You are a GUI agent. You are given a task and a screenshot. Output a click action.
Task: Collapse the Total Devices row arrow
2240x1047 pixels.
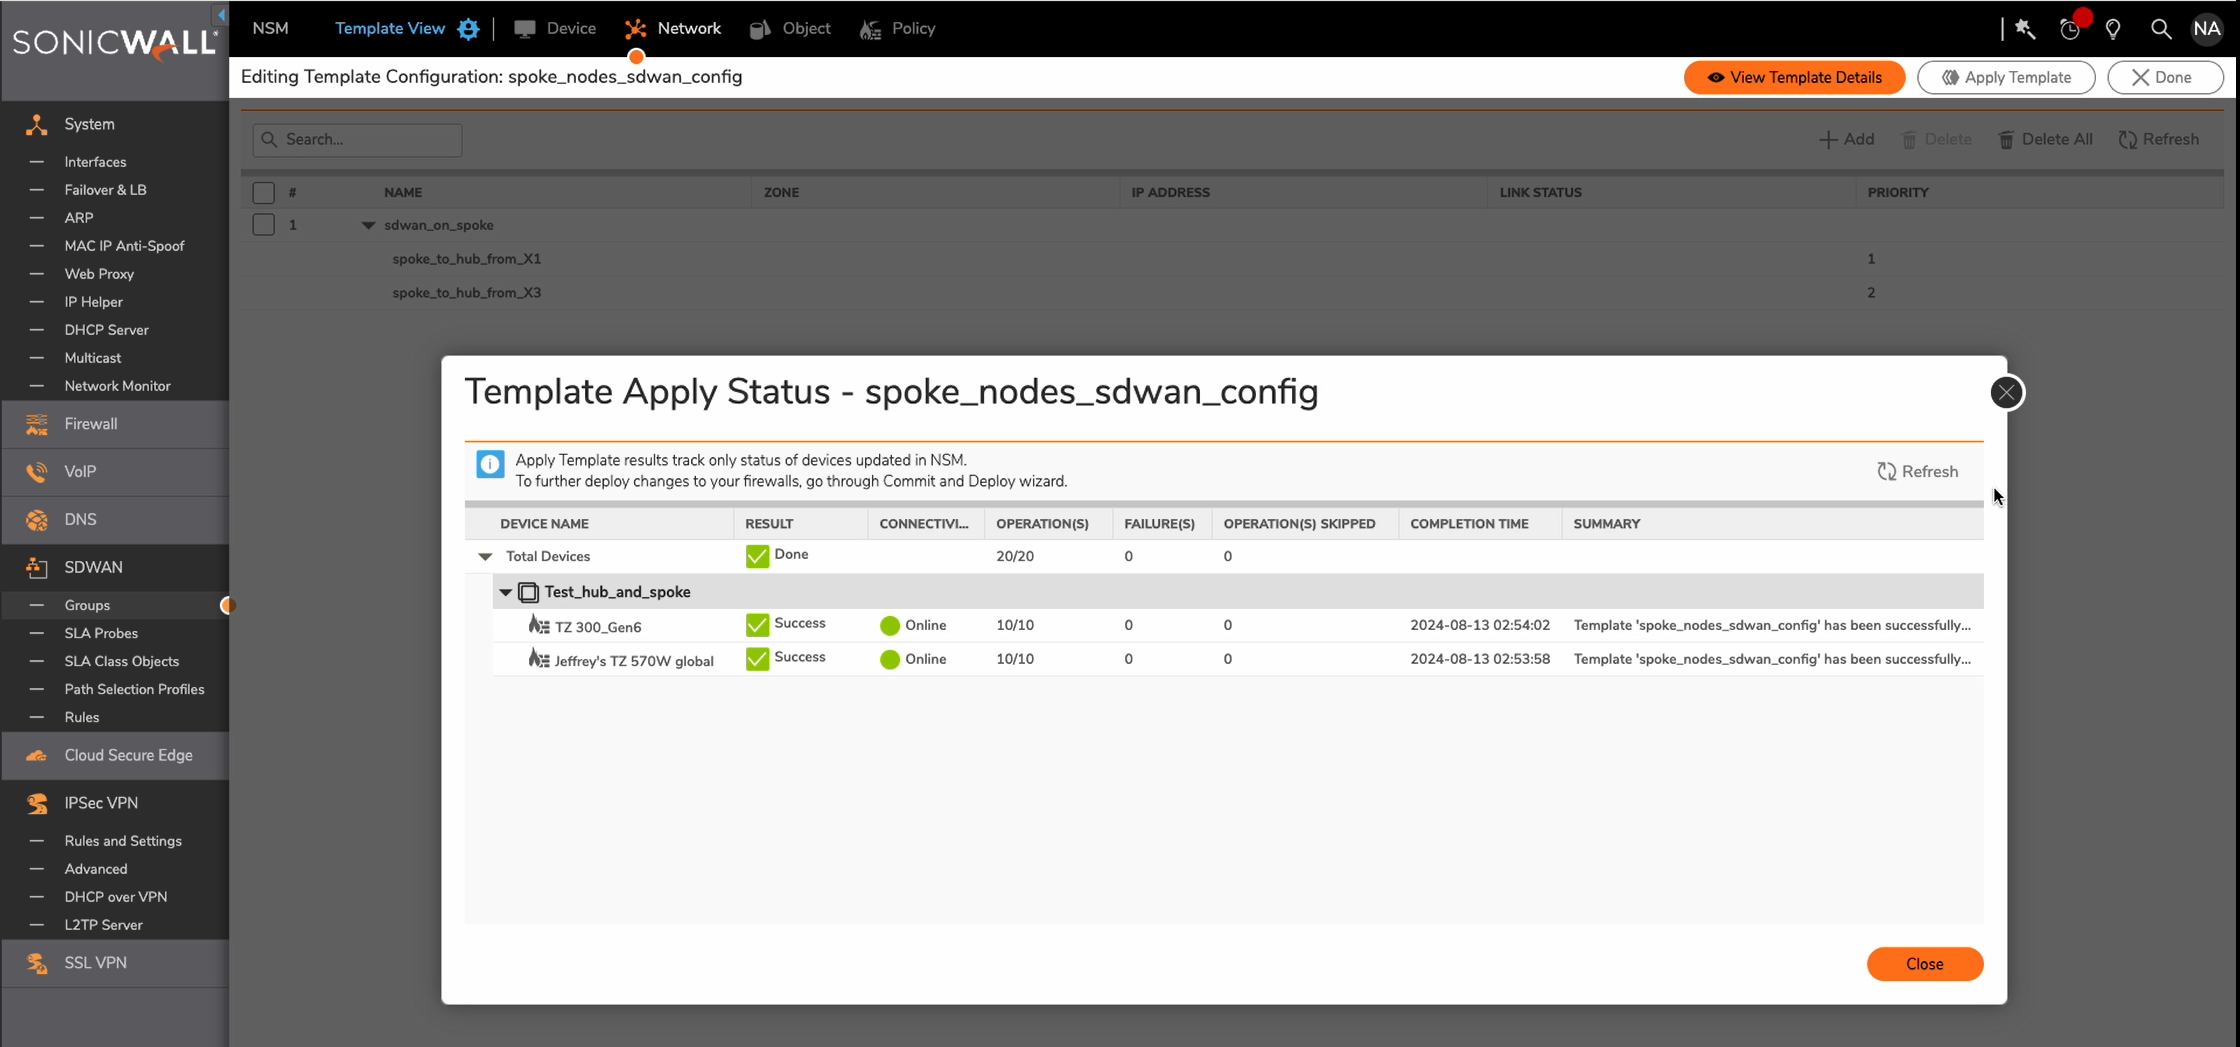[485, 557]
